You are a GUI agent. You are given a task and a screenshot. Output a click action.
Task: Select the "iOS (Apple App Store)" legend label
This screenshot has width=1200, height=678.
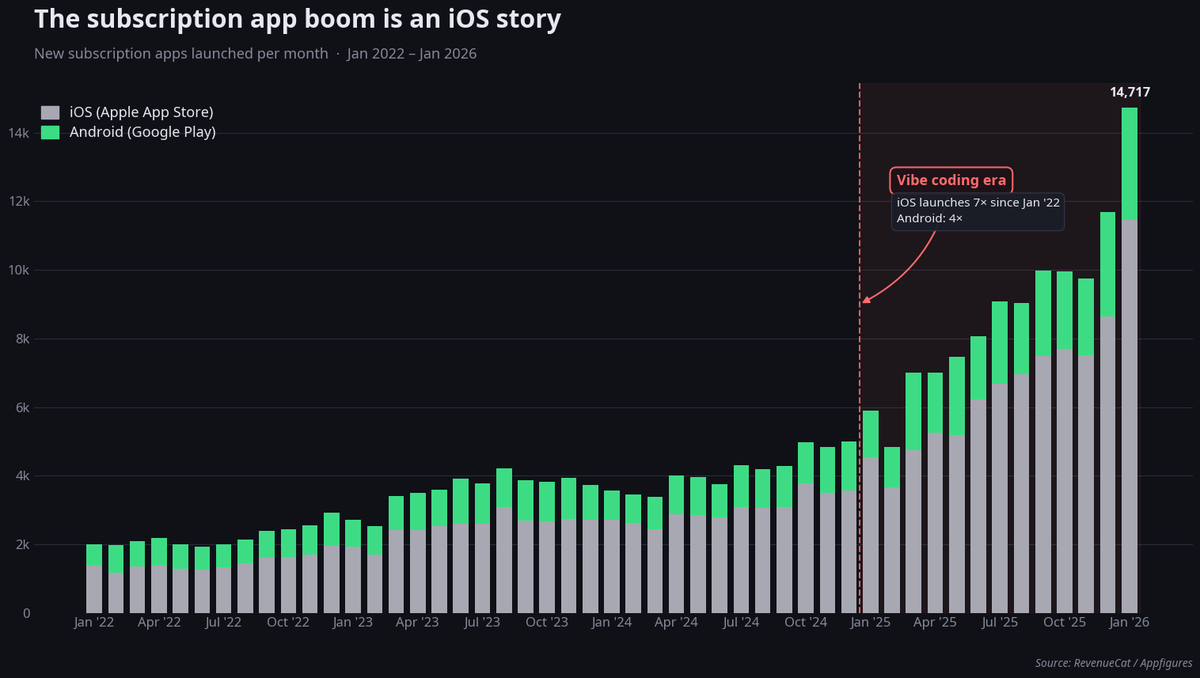point(141,112)
